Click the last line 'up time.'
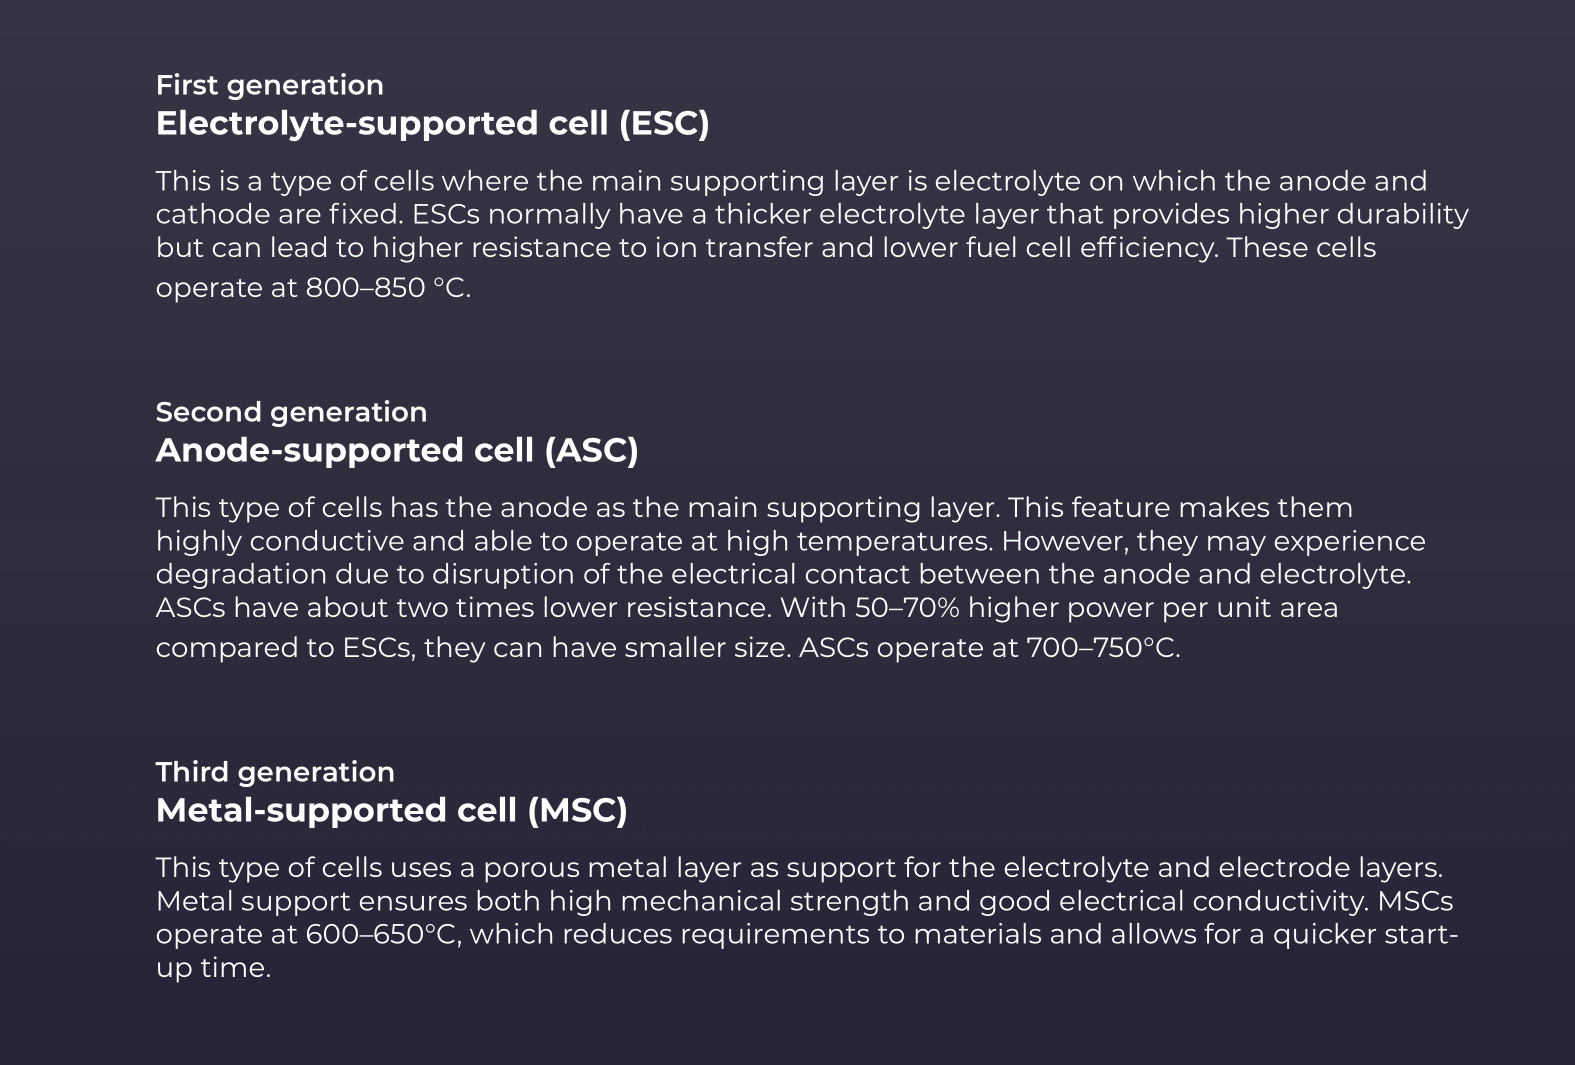This screenshot has height=1065, width=1575. [214, 969]
